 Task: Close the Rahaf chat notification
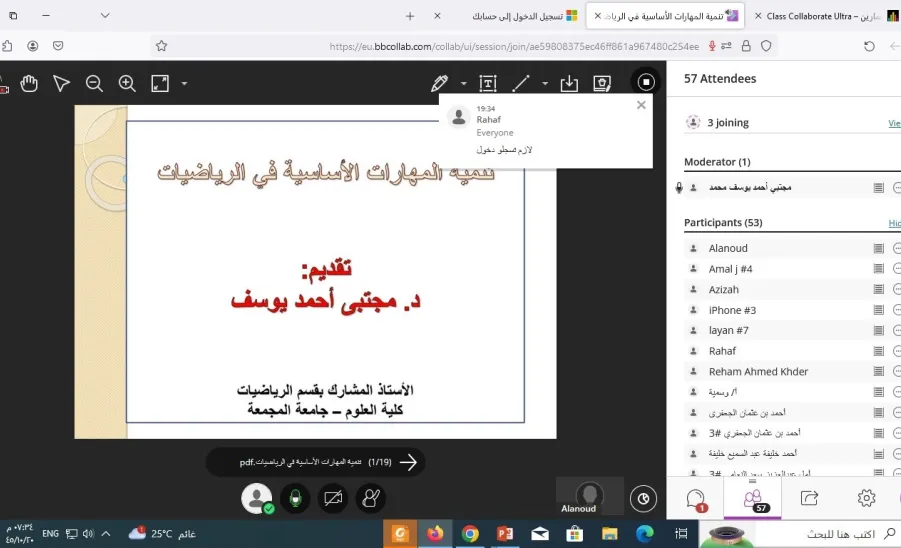pos(641,105)
